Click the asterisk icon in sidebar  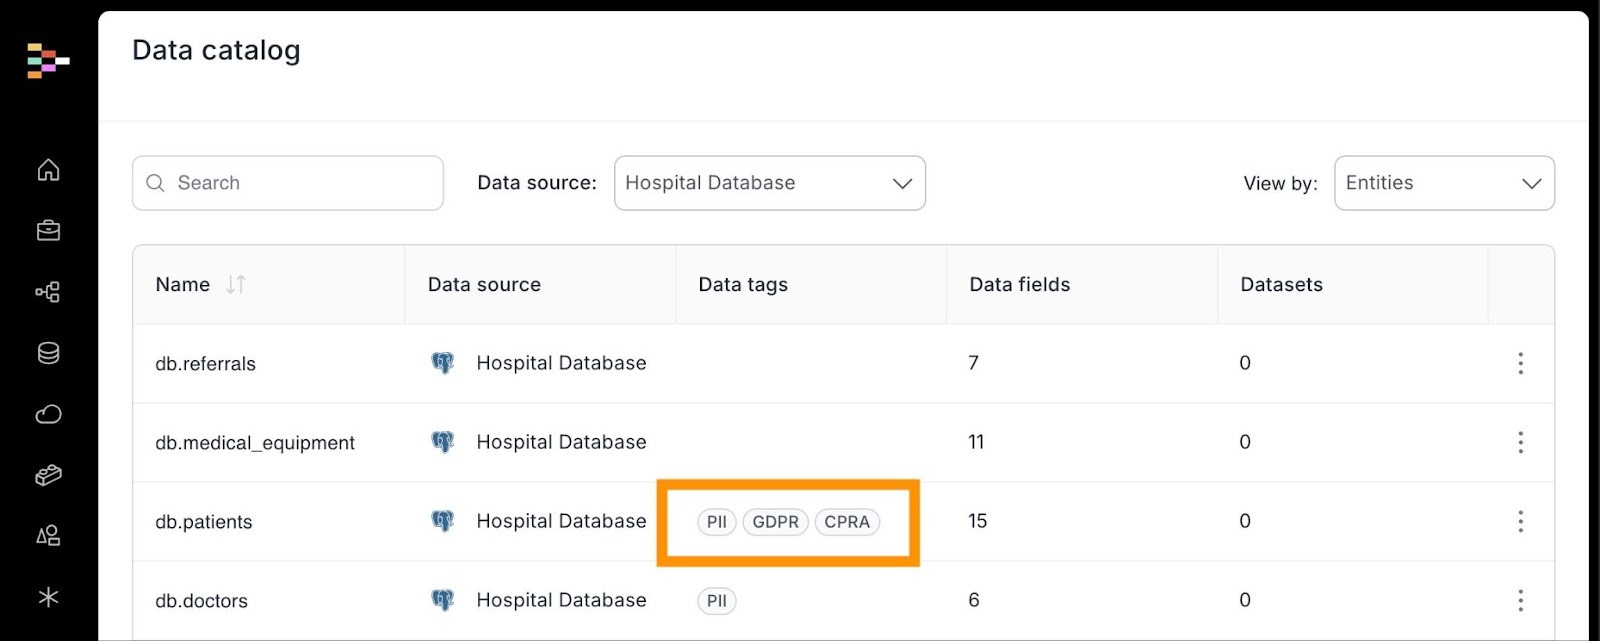(x=48, y=597)
